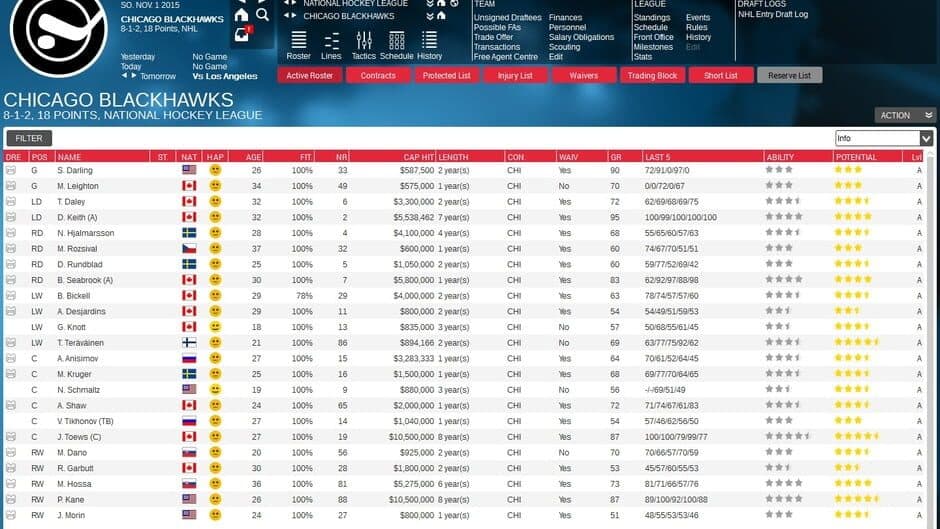
Task: Toggle dressed jersey icon for S. Darling
Action: pyautogui.click(x=12, y=170)
